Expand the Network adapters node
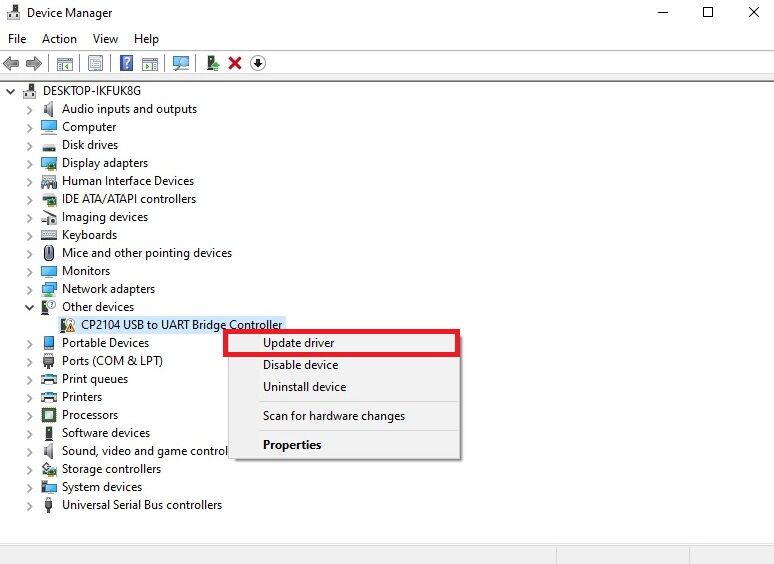This screenshot has height=564, width=774. click(30, 289)
